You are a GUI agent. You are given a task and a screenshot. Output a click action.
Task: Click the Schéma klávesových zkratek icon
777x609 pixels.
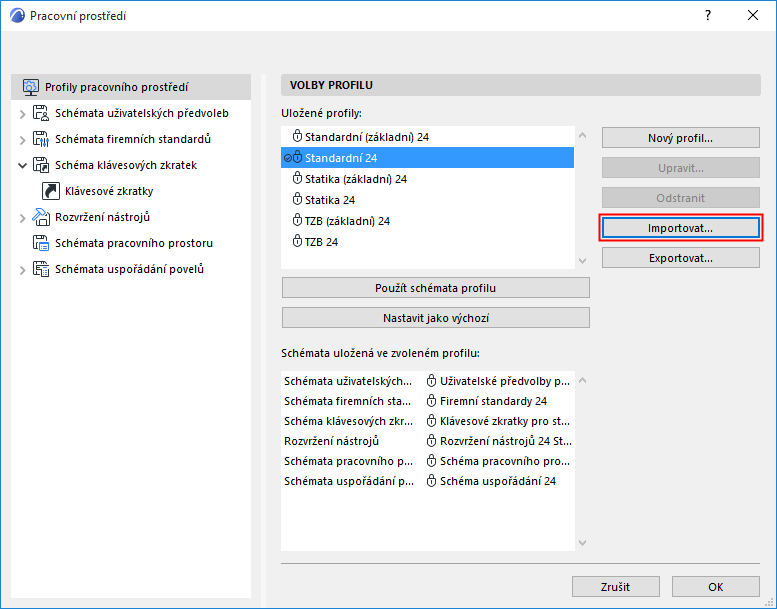[x=41, y=165]
